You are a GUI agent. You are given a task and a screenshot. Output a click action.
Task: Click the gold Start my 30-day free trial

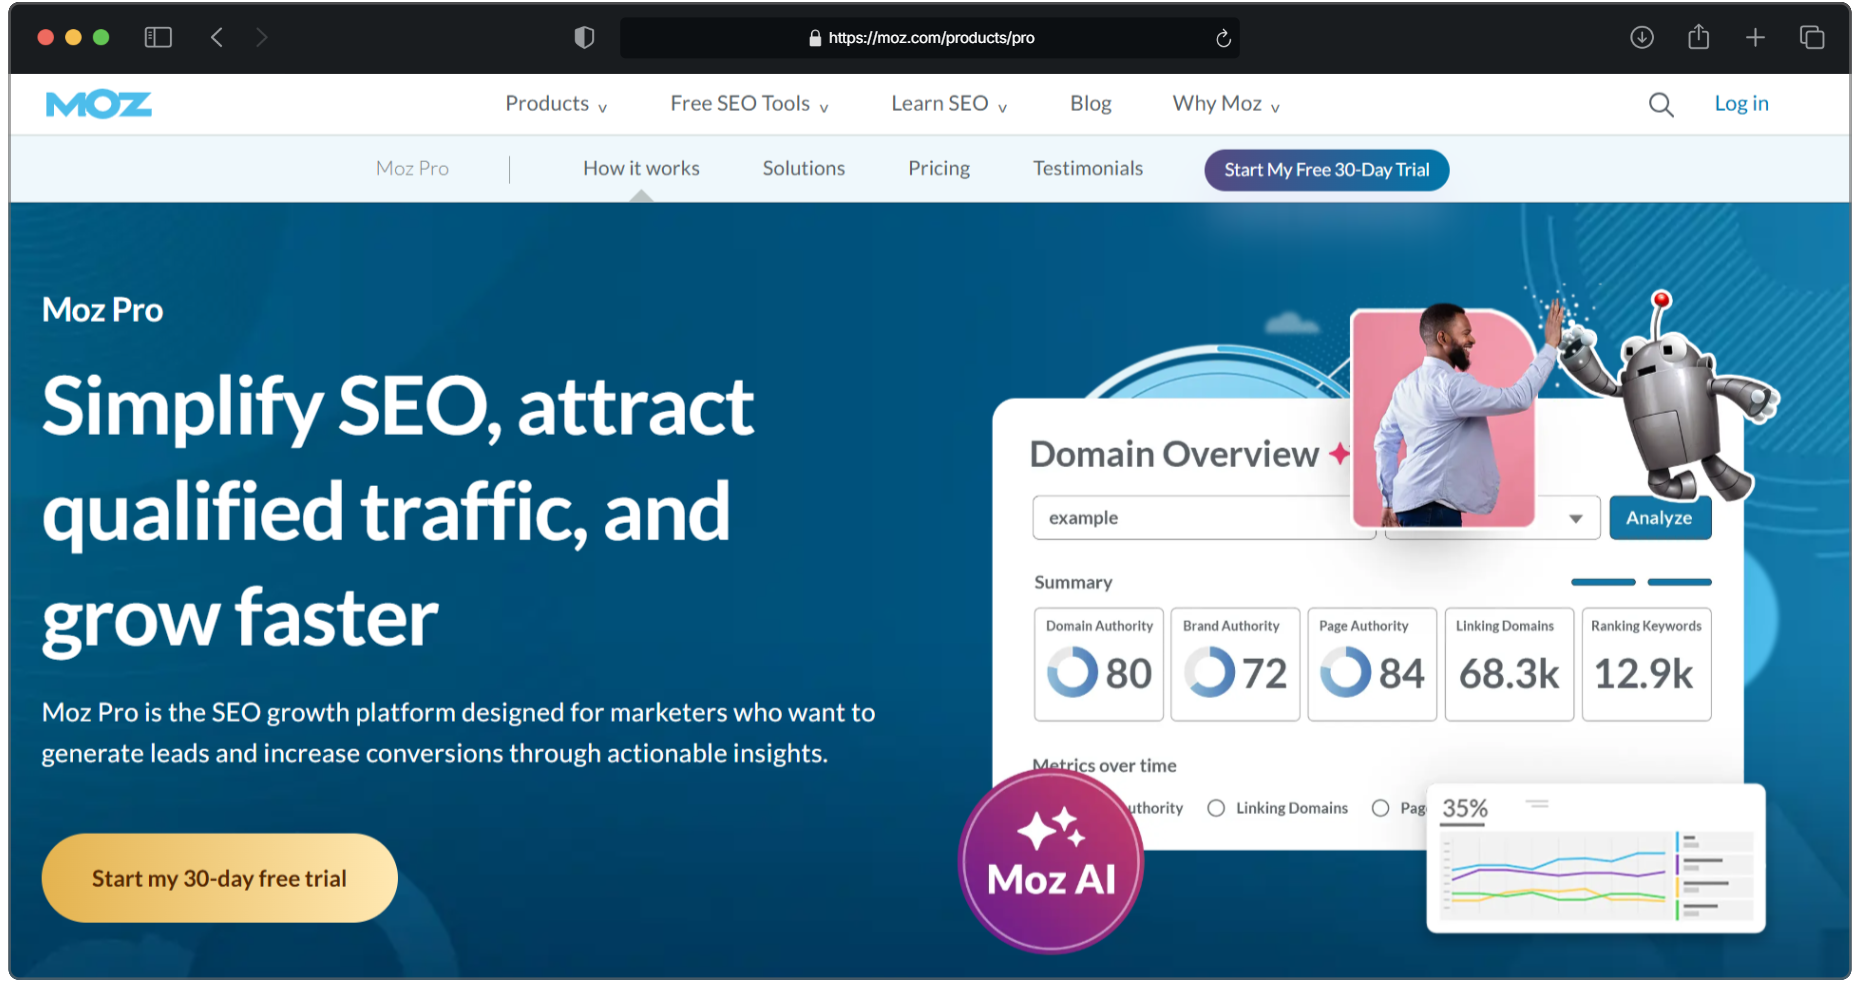[219, 878]
